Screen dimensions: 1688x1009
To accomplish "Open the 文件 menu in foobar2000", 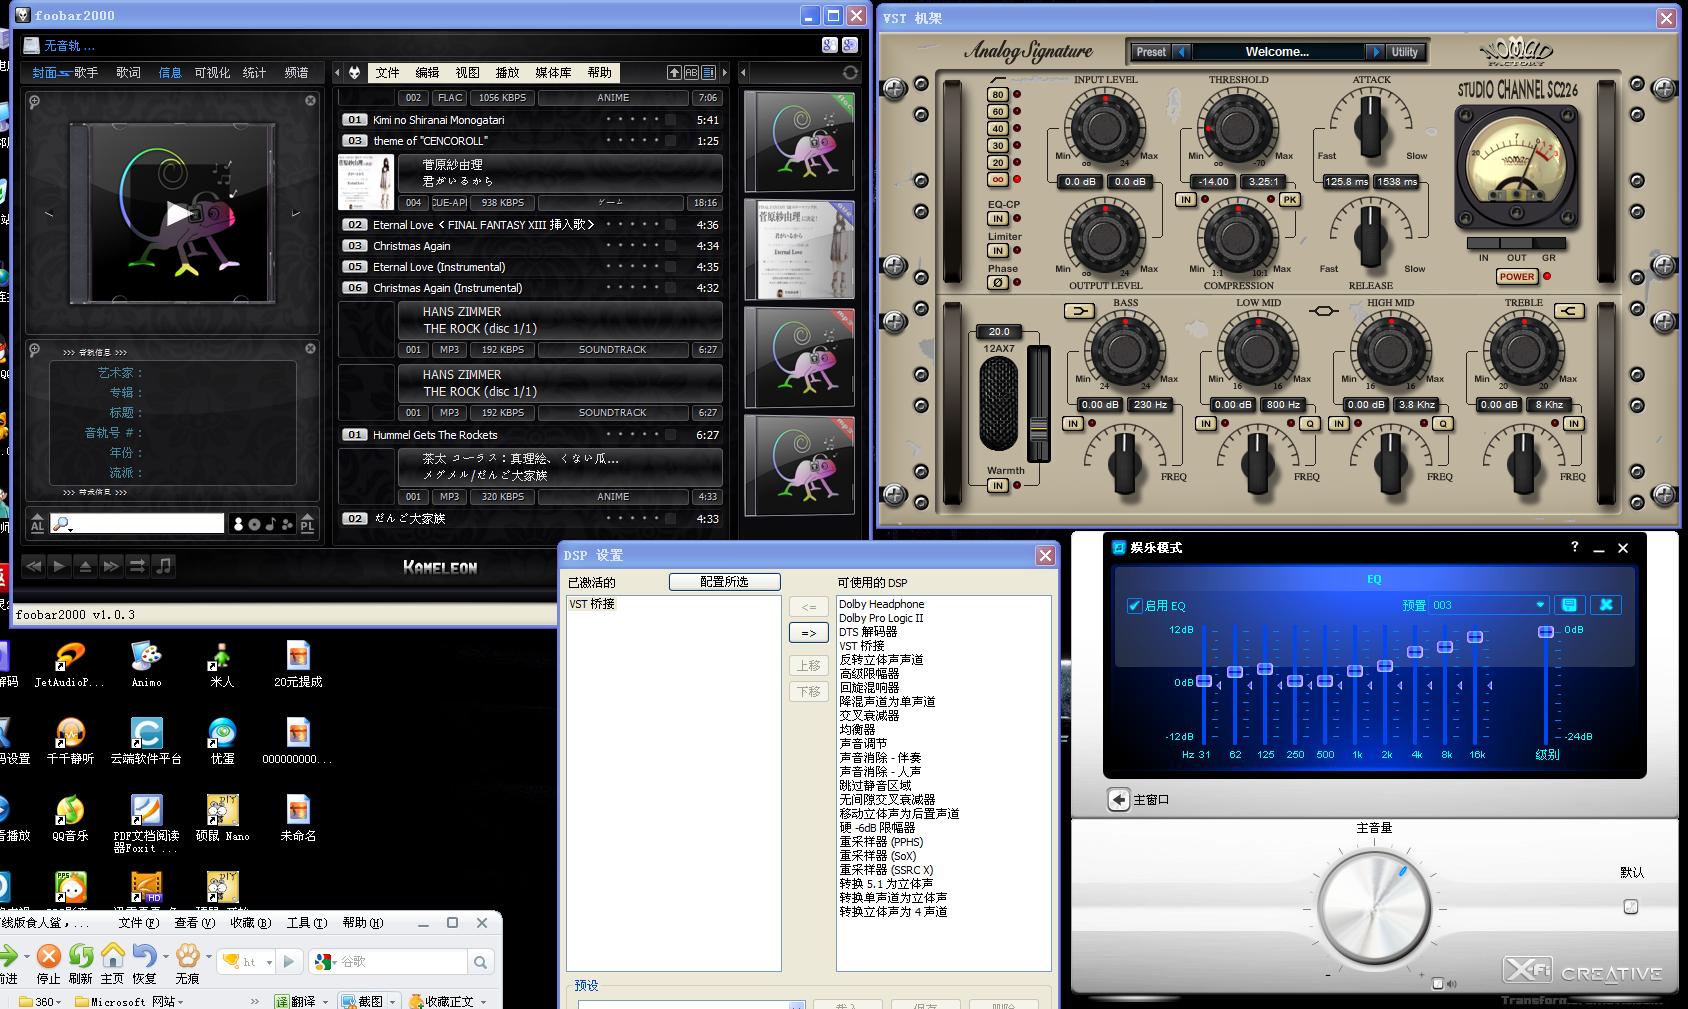I will click(388, 72).
